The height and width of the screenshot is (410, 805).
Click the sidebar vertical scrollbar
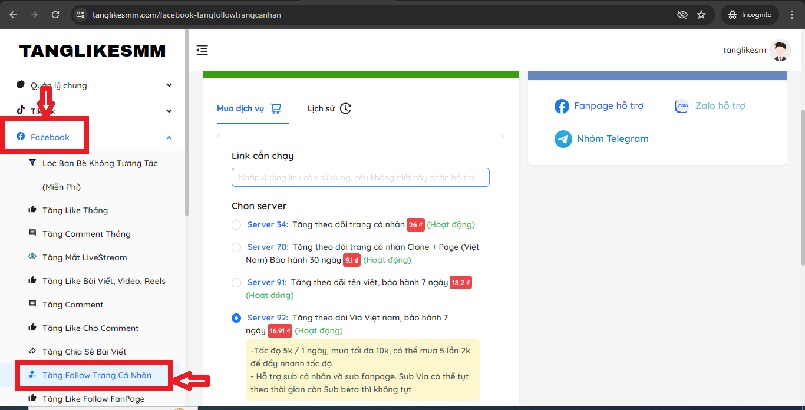[187, 123]
